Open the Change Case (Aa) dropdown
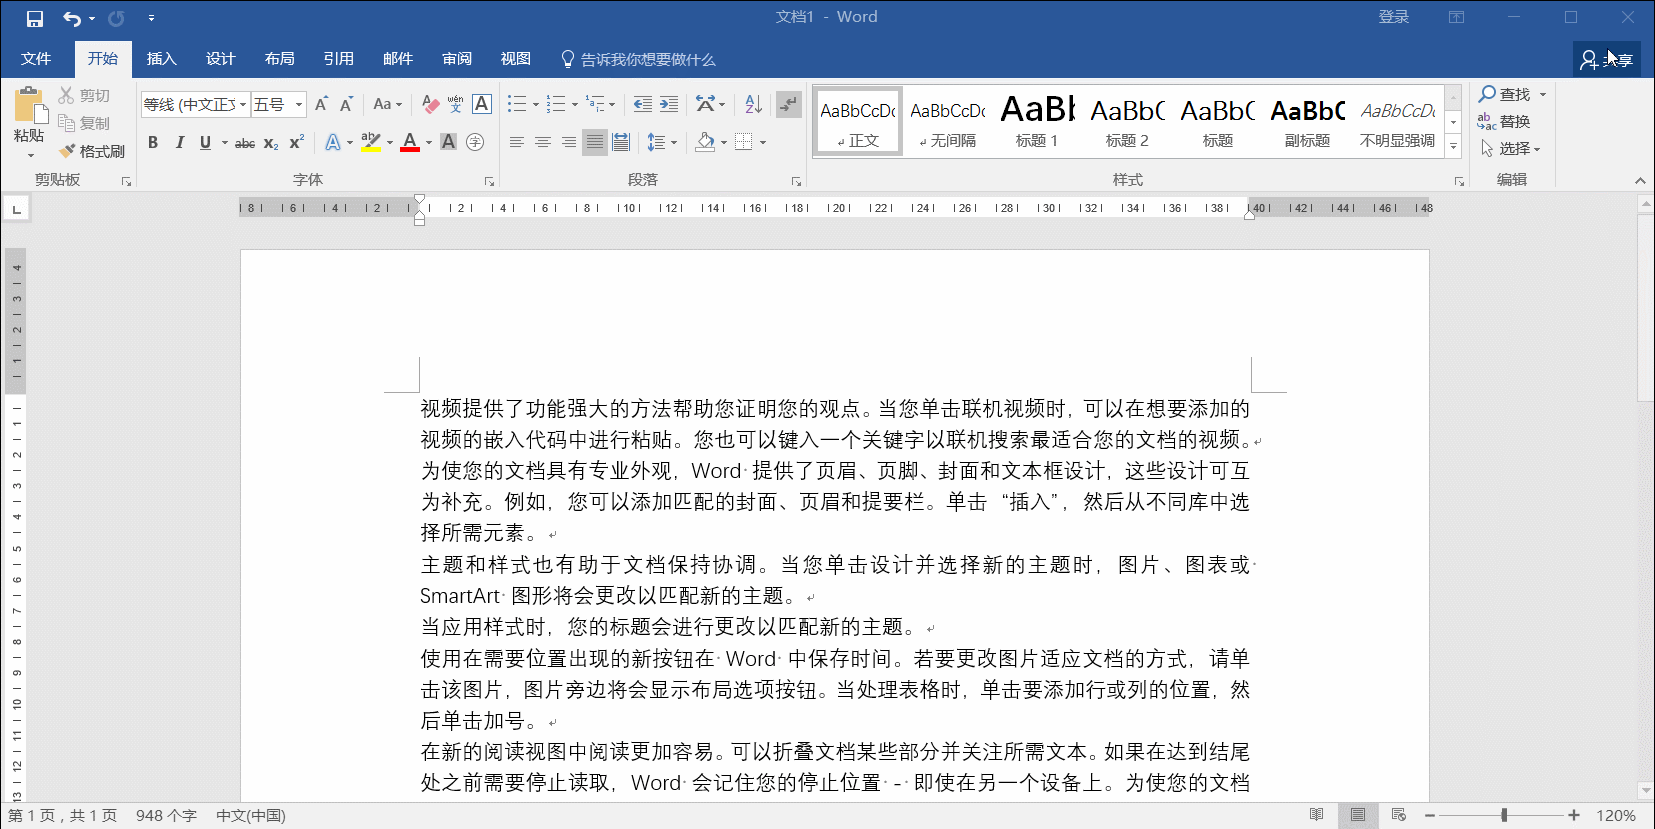 coord(387,104)
